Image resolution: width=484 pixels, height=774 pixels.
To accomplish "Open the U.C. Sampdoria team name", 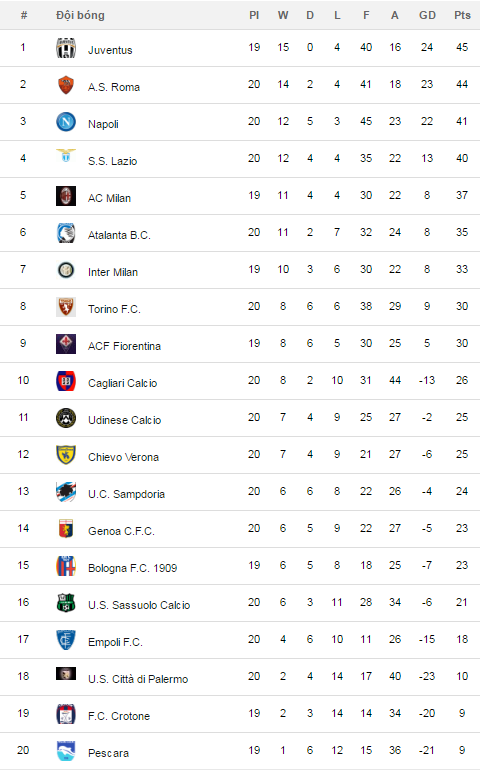I will coord(126,494).
